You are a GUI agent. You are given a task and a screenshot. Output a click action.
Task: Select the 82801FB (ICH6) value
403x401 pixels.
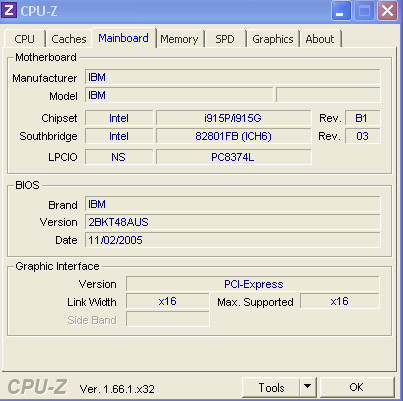click(x=233, y=136)
